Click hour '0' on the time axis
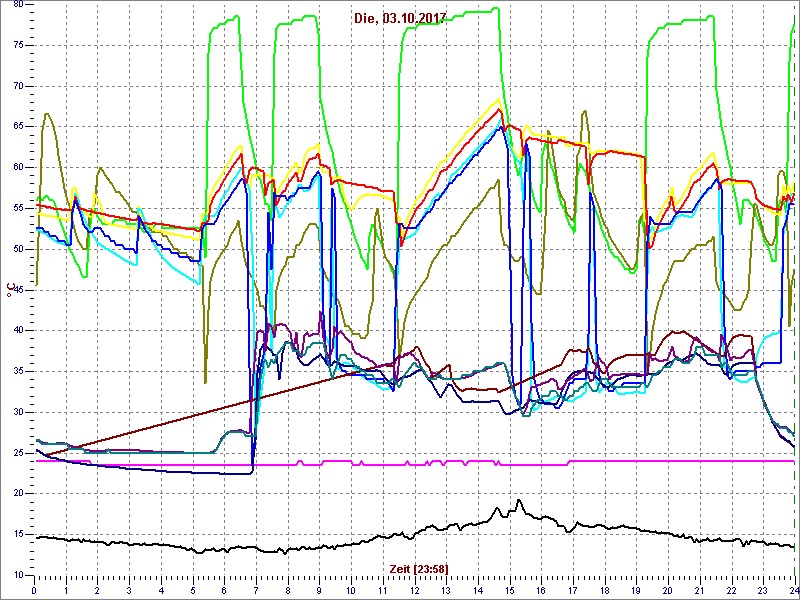Screen dimensions: 800x600 (x=34, y=589)
